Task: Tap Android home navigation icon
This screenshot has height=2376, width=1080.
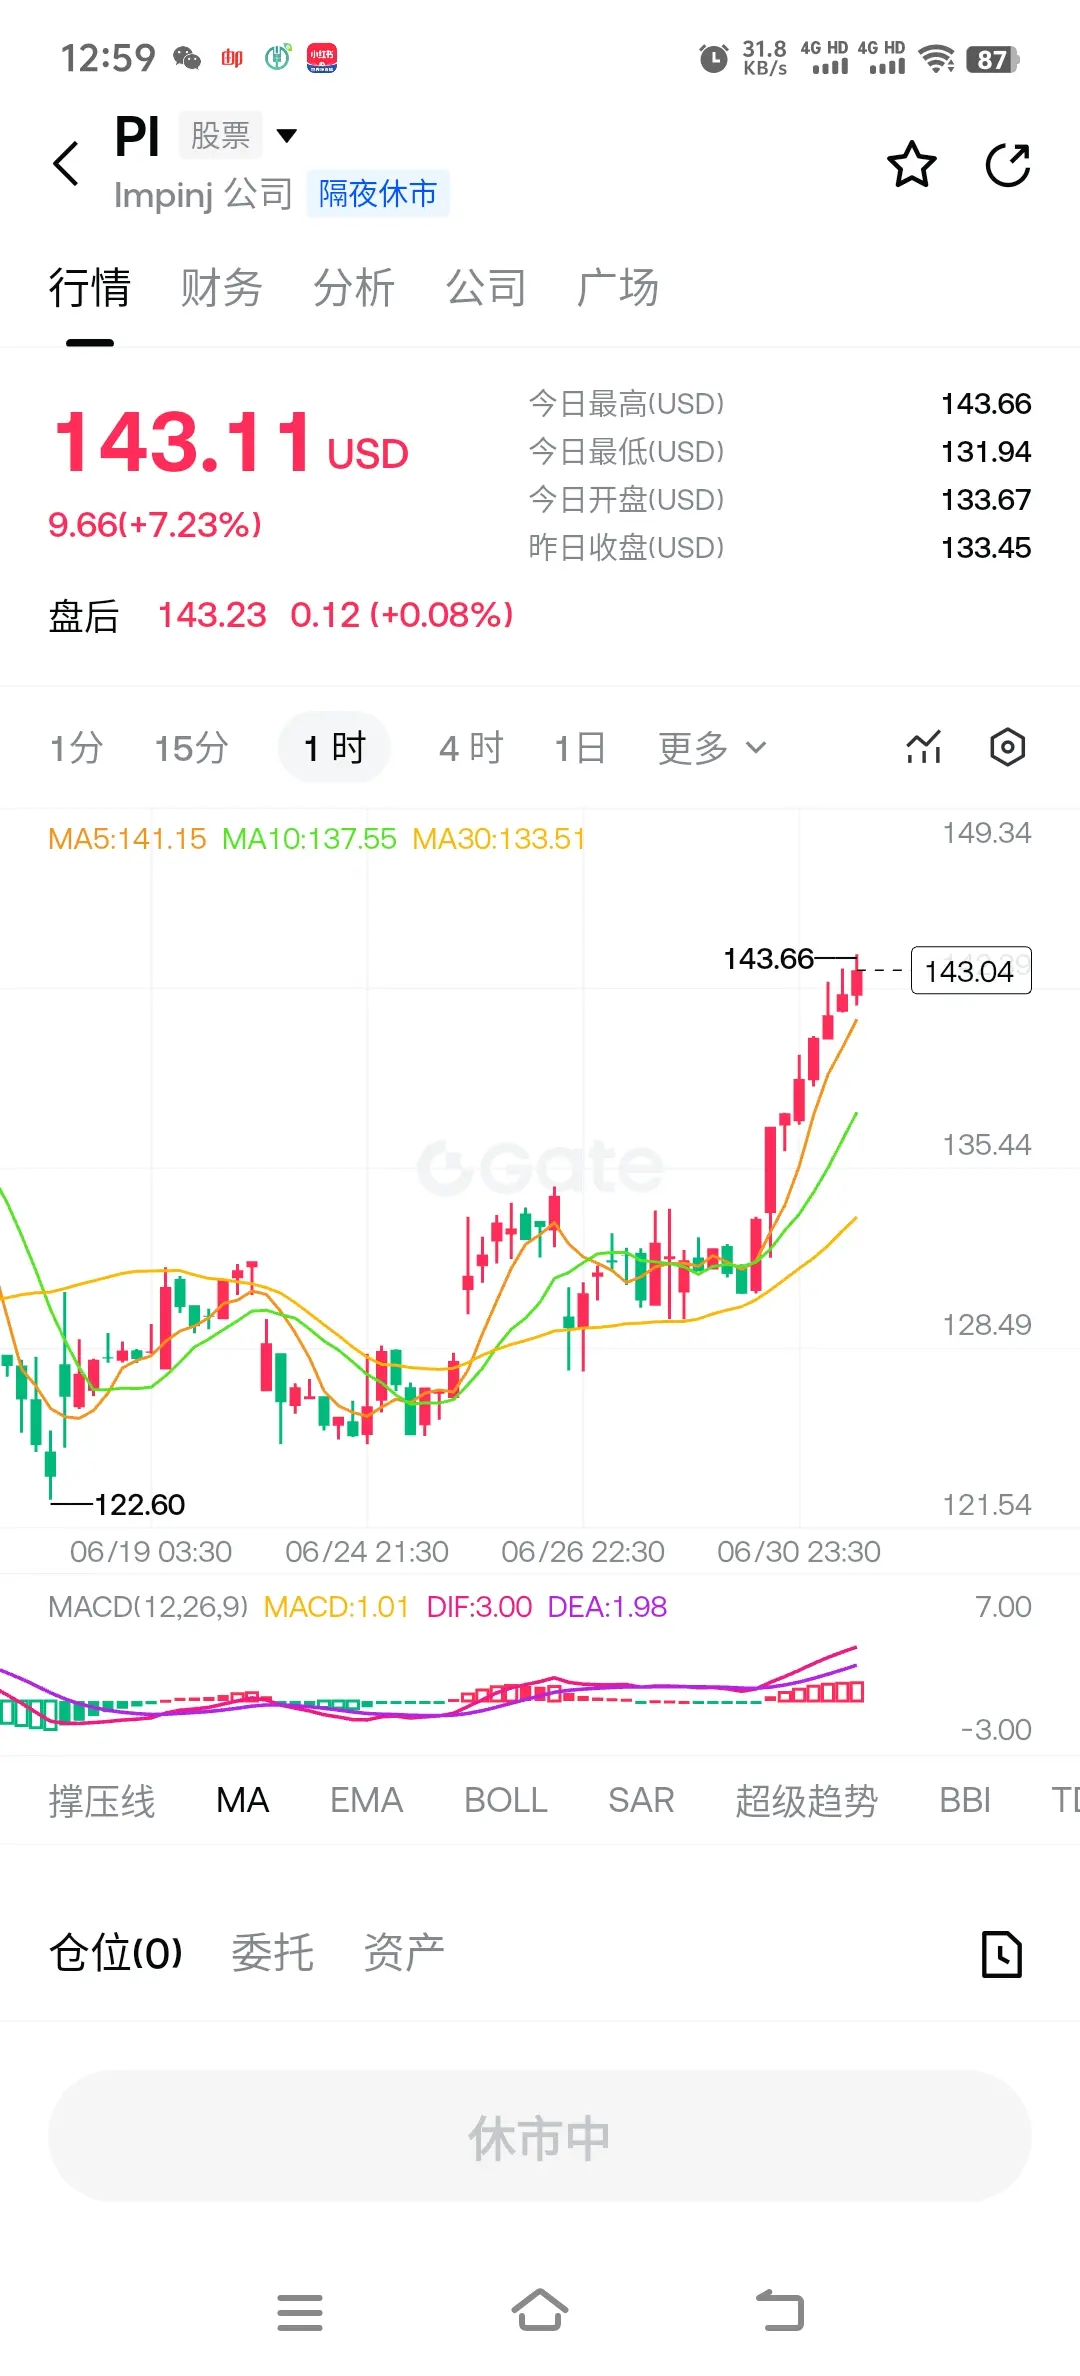Action: pos(540,2310)
